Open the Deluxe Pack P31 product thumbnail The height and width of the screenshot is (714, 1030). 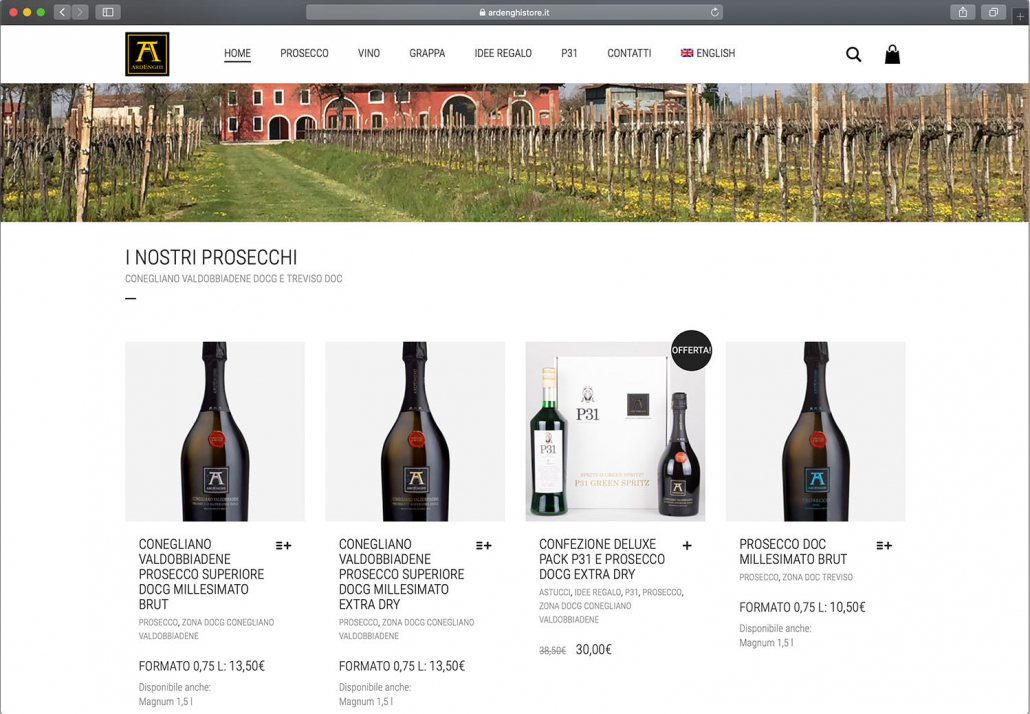(615, 431)
